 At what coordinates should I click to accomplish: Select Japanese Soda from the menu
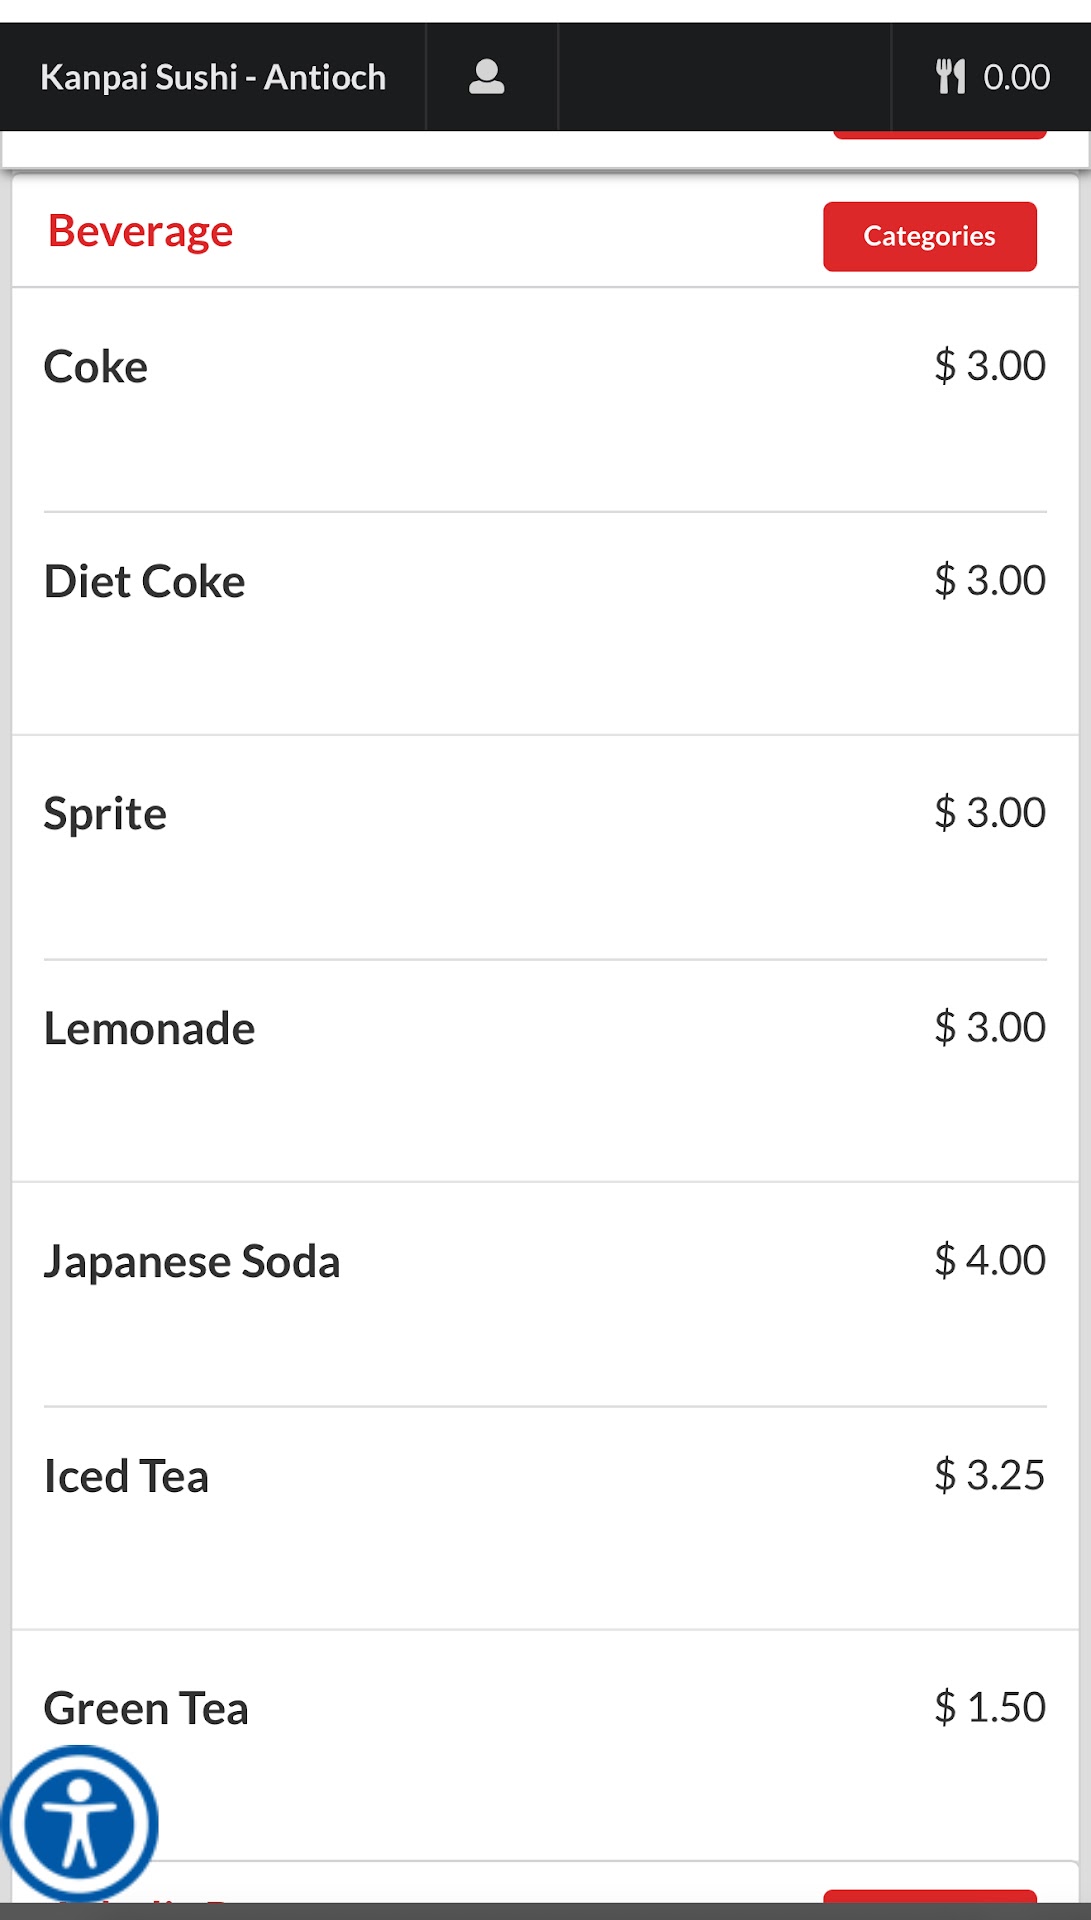click(192, 1262)
